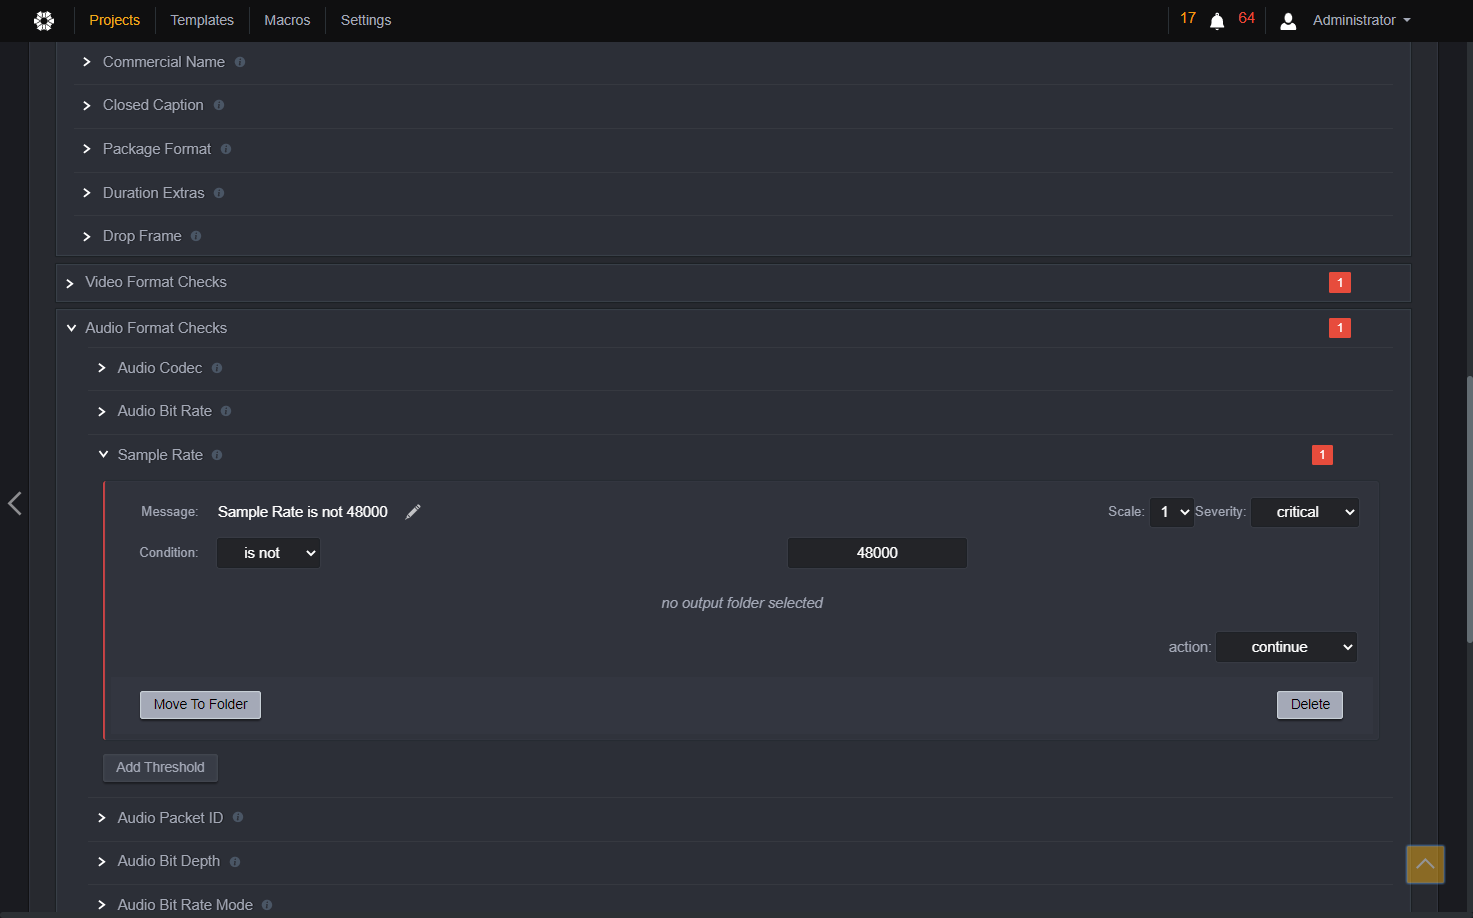Open the Settings tab

(366, 20)
